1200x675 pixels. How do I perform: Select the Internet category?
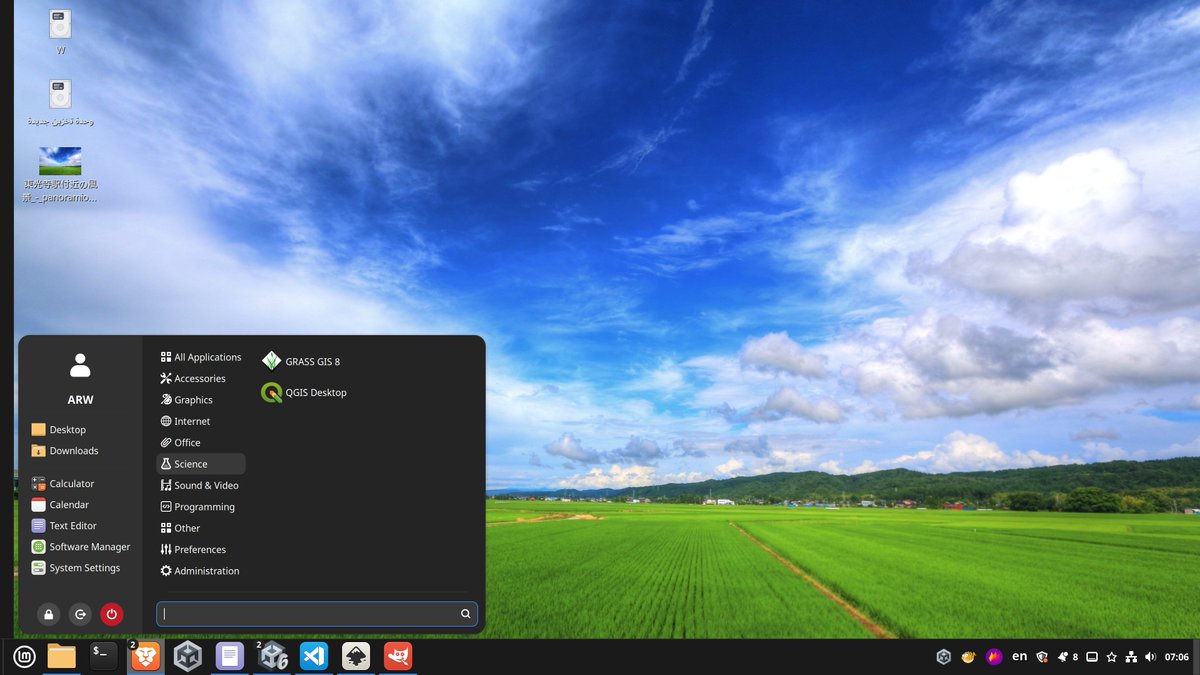tap(201, 422)
